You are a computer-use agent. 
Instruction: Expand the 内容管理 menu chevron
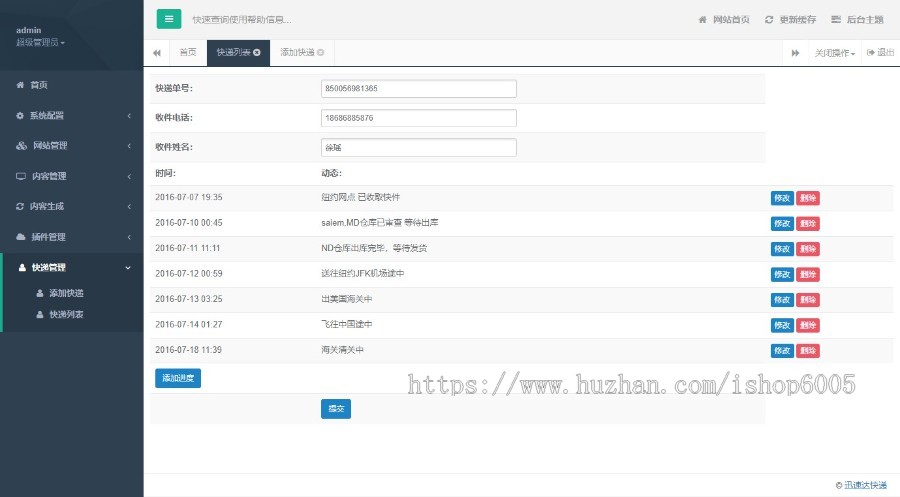pyautogui.click(x=129, y=176)
